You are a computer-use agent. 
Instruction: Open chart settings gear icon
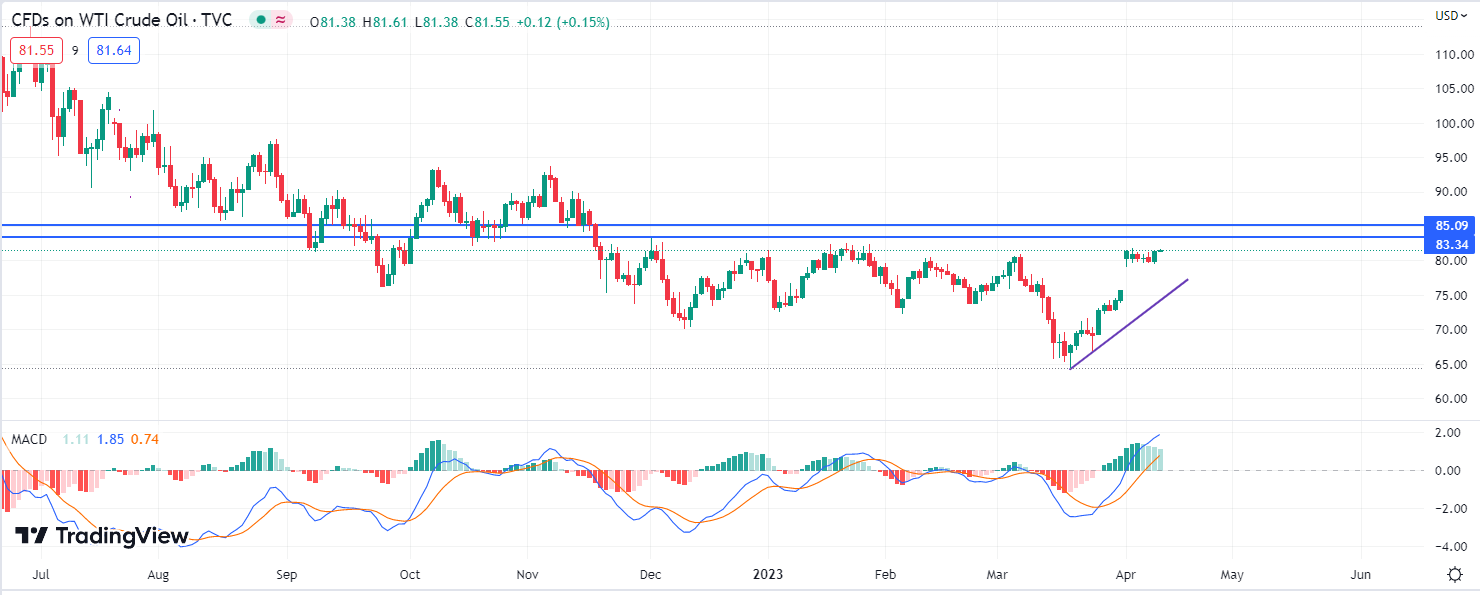point(1455,574)
